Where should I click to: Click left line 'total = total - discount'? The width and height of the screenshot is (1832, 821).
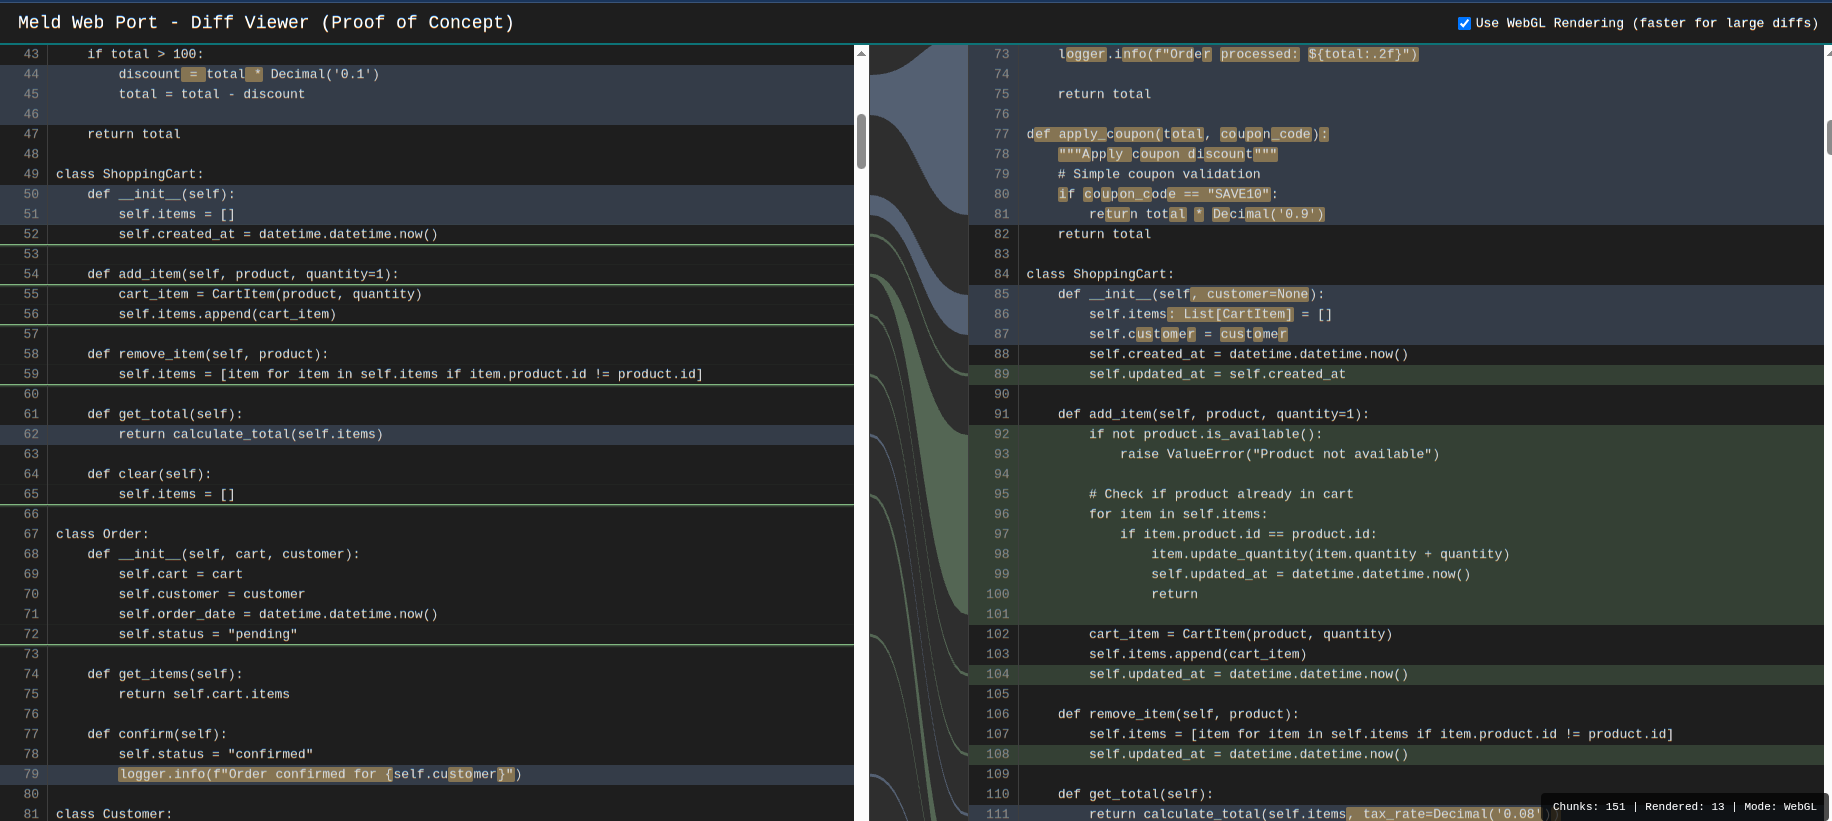coord(212,94)
